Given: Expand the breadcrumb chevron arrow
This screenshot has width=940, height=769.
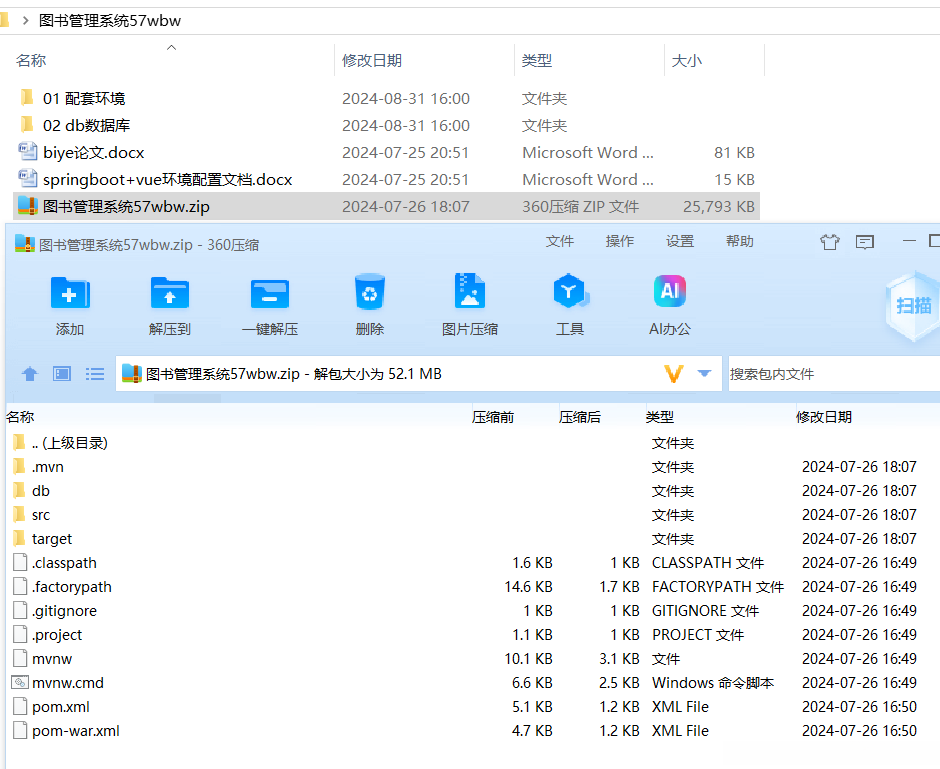Looking at the screenshot, I should click(x=25, y=20).
